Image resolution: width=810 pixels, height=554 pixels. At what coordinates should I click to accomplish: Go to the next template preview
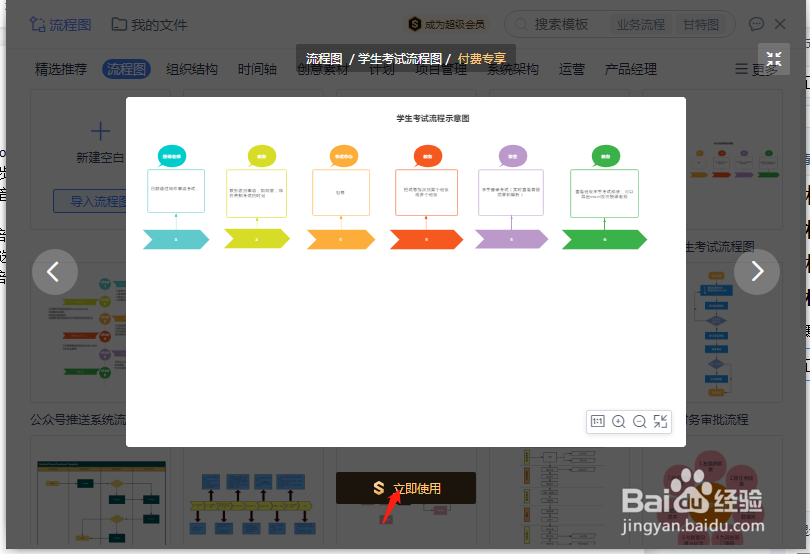tap(757, 272)
